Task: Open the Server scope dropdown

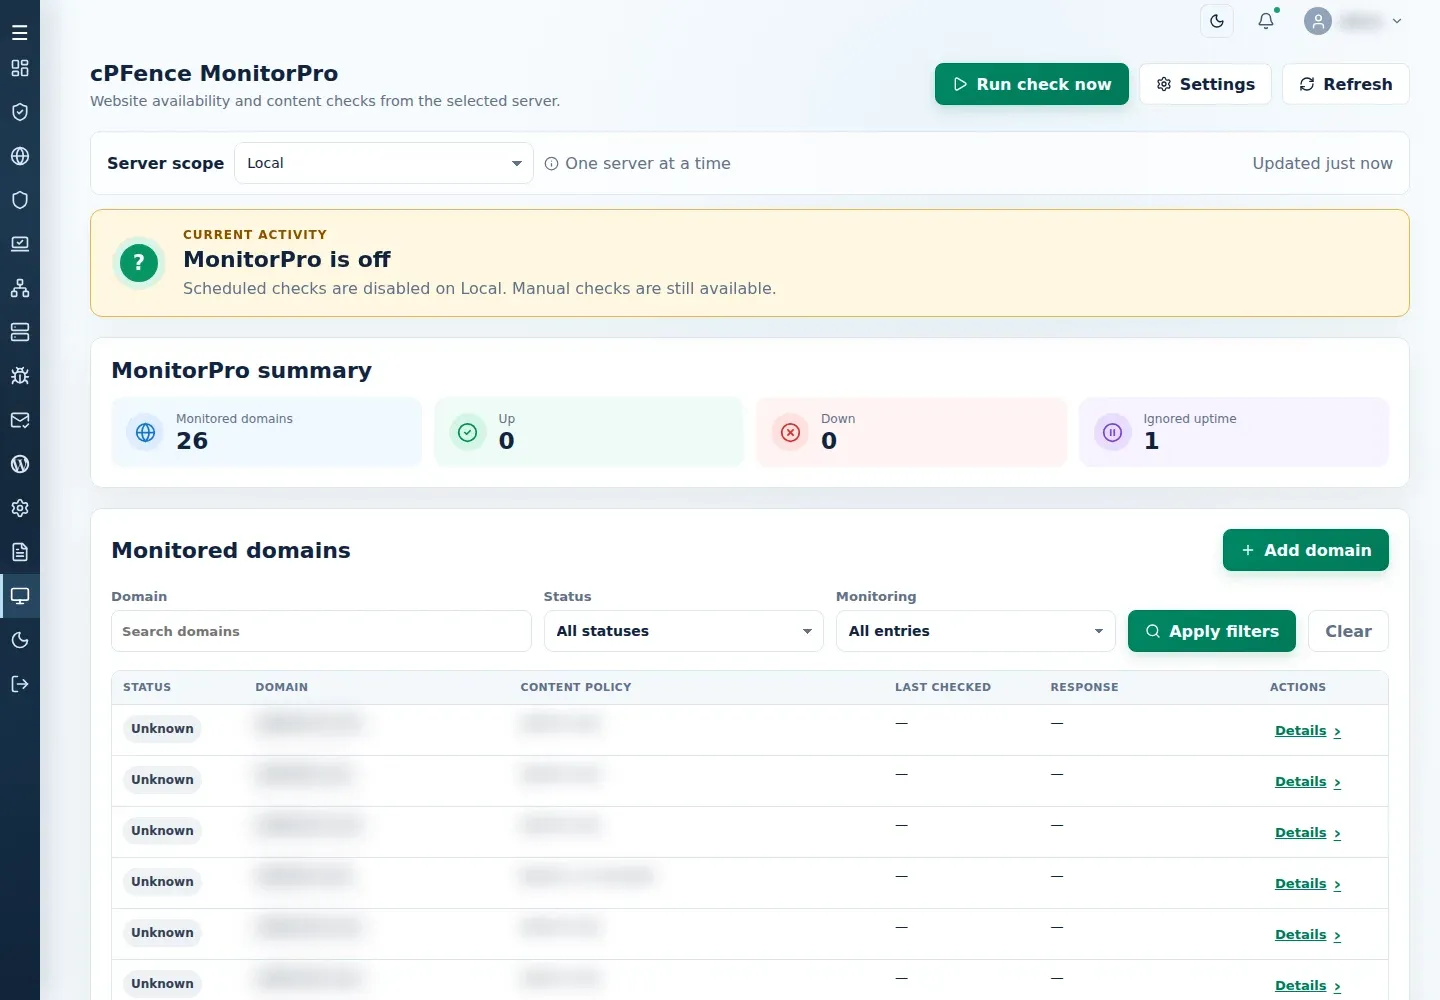Action: coord(384,163)
